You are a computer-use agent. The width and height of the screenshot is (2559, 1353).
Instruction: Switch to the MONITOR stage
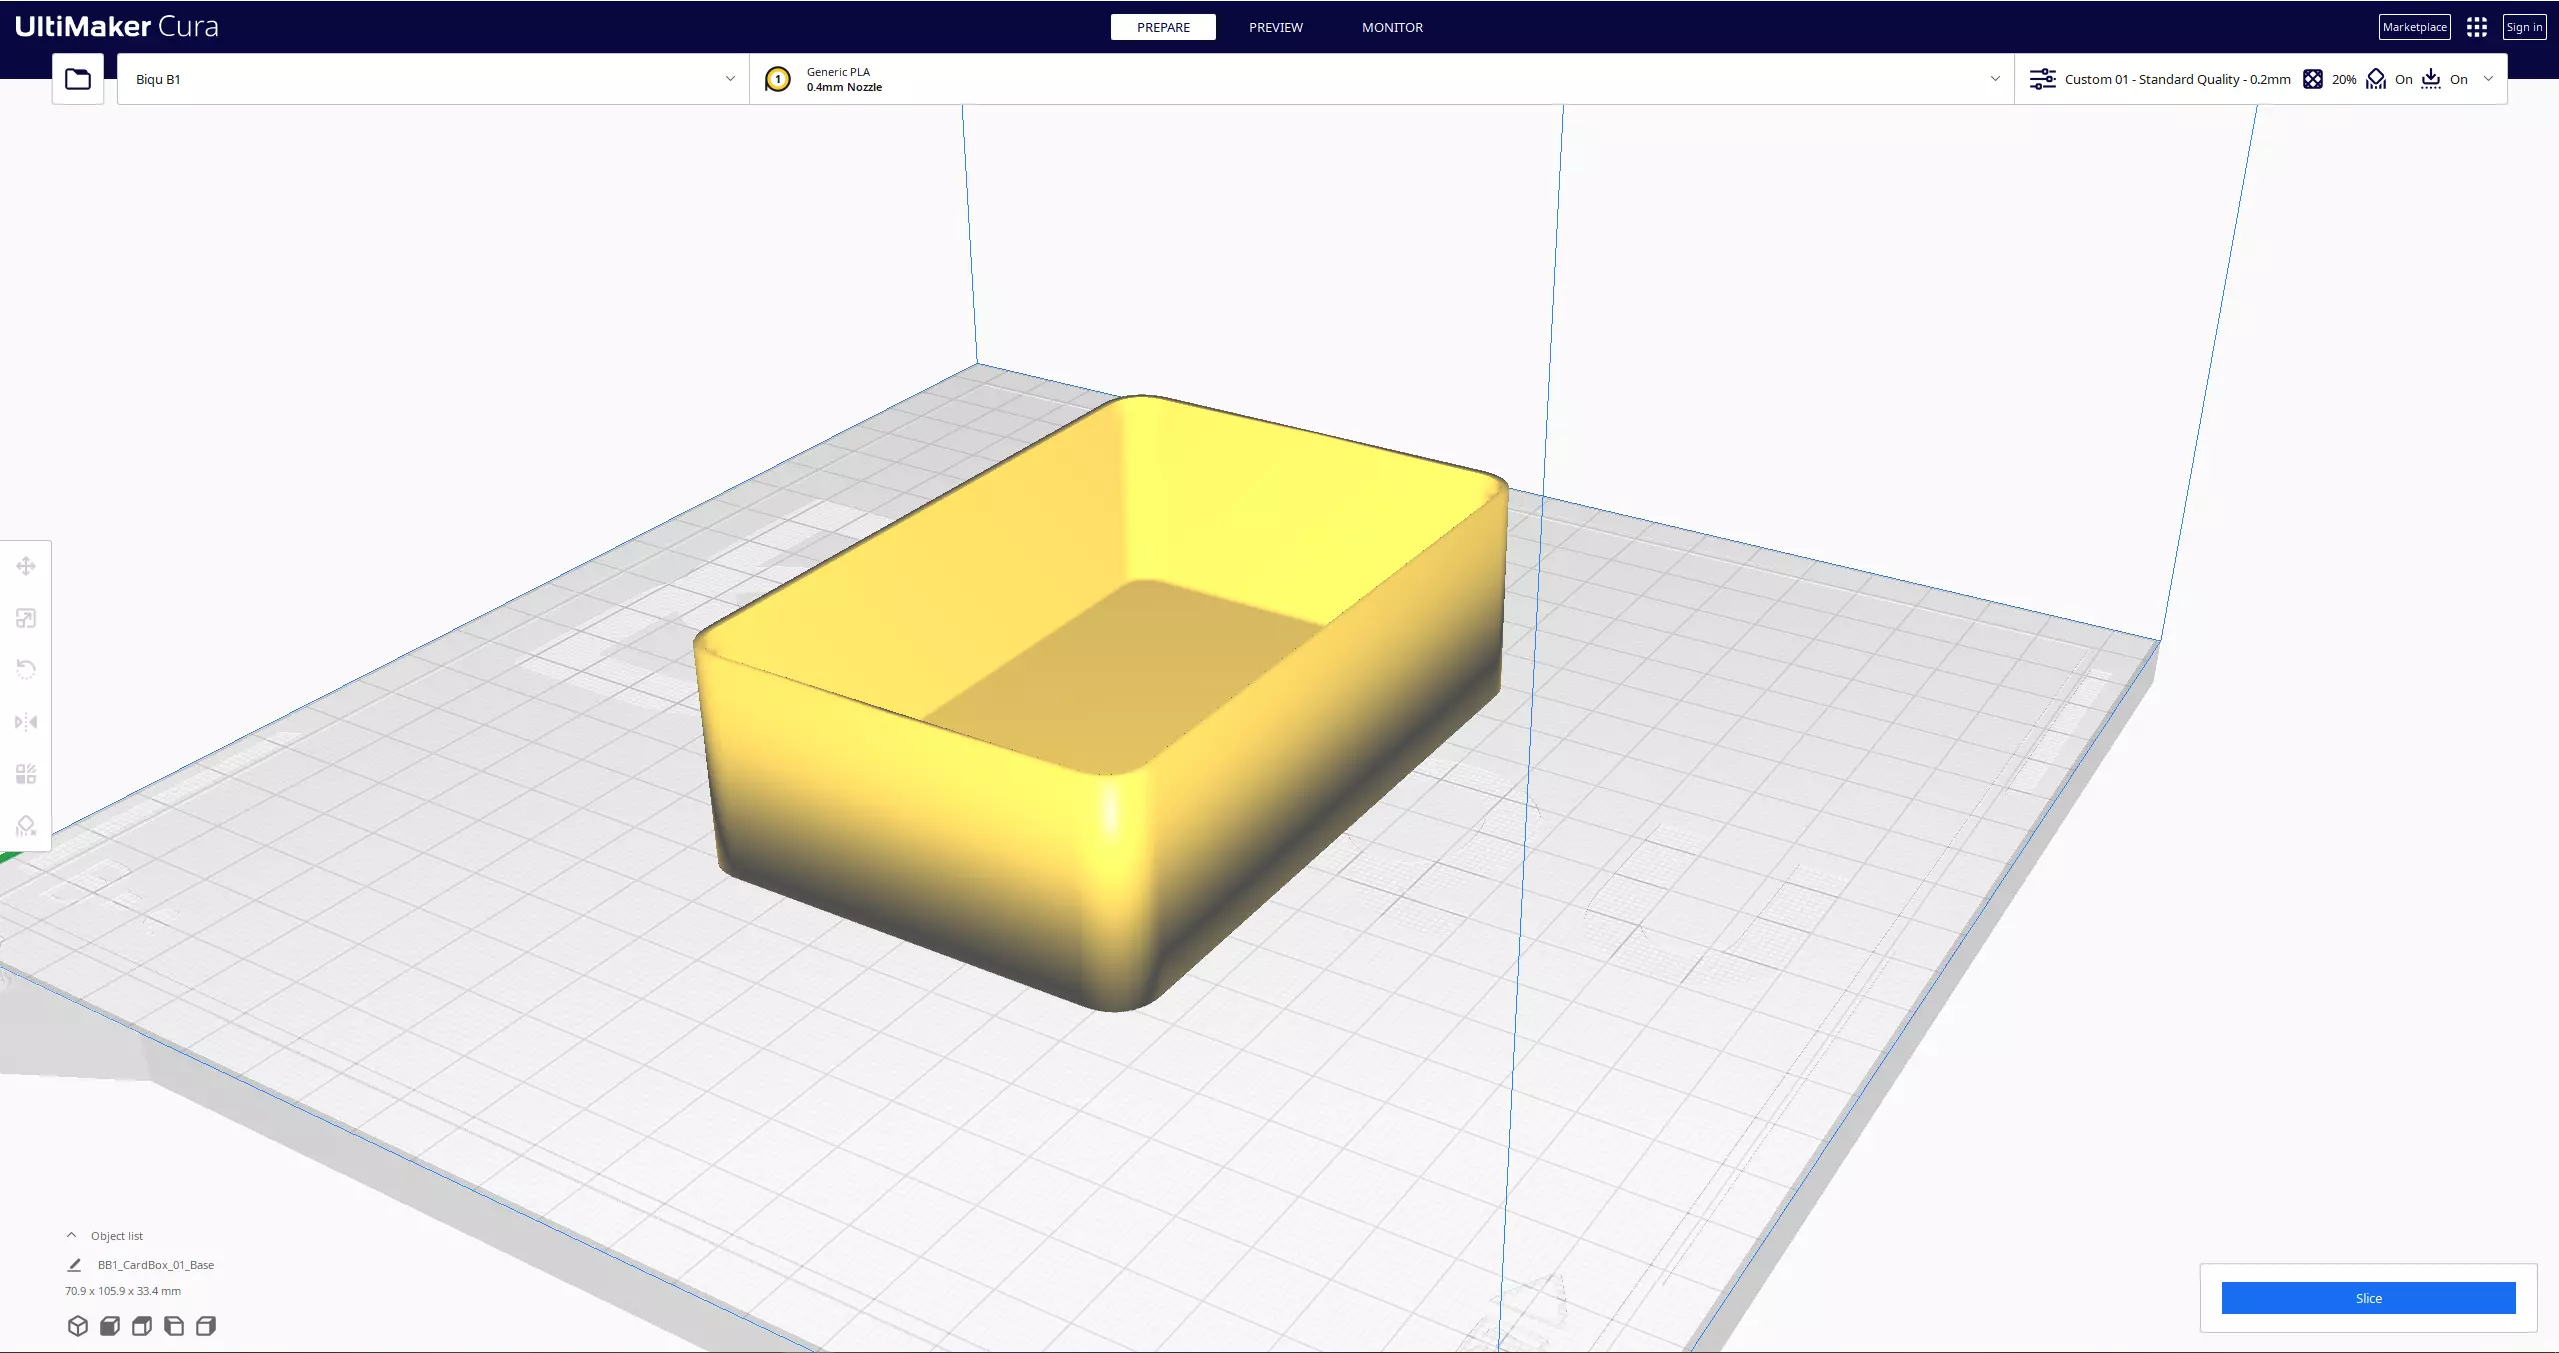1392,27
